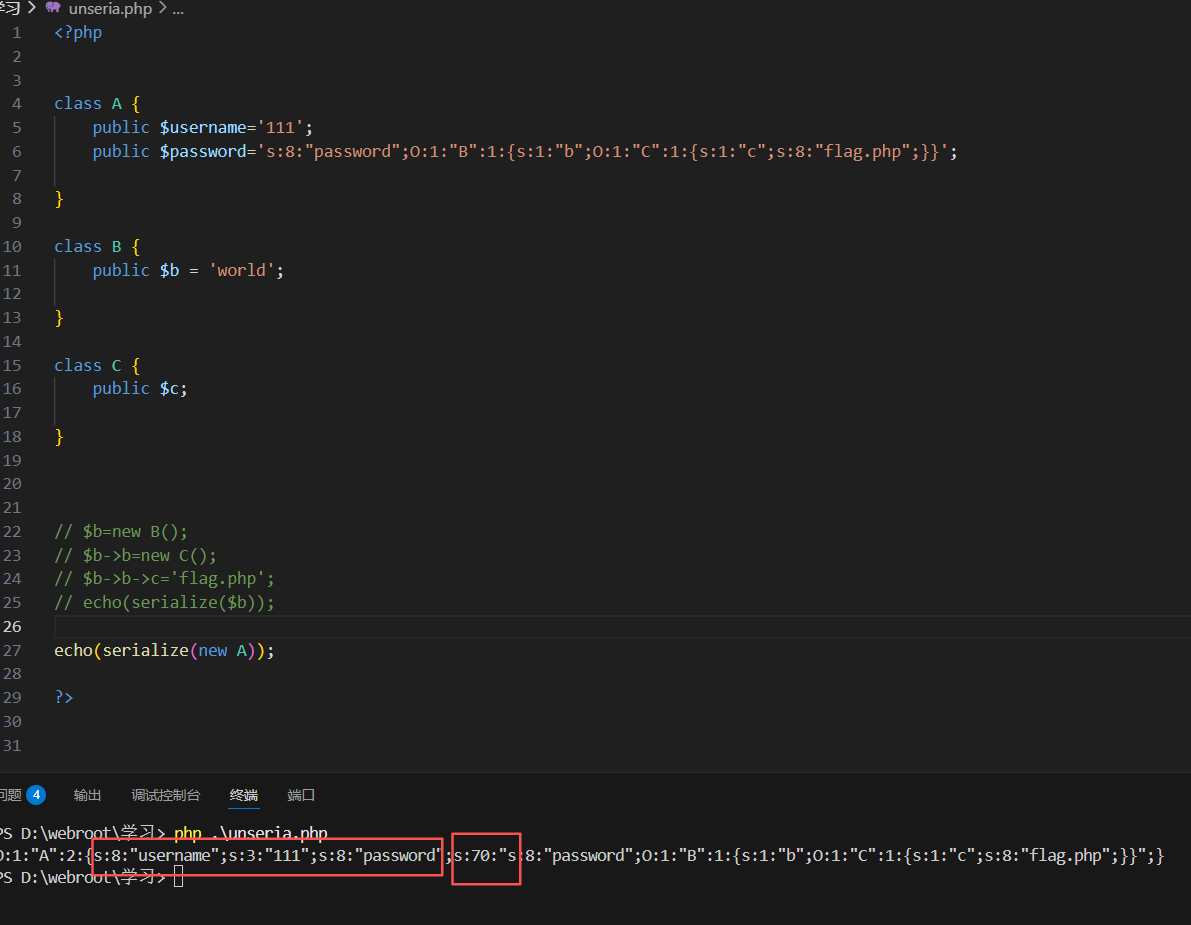Click the comment "// $b->b->c='flag.php';"
Viewport: 1191px width, 925px height.
[164, 579]
